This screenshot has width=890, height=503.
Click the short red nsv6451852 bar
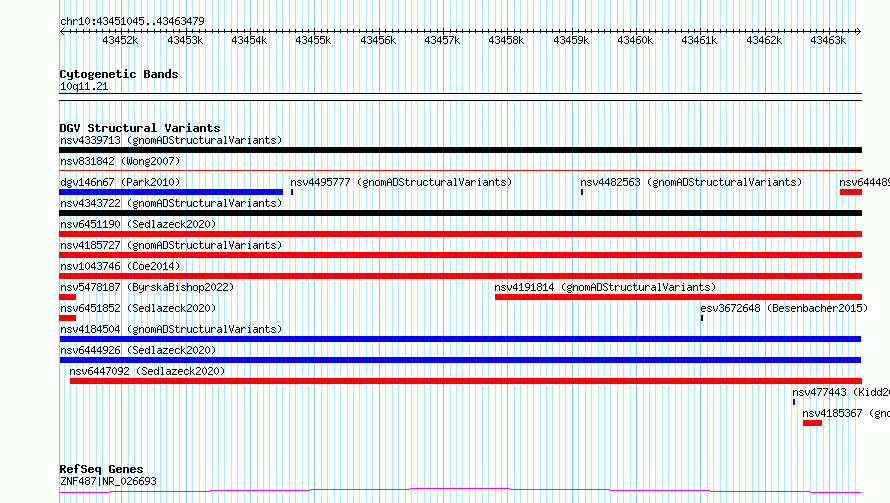coord(68,318)
